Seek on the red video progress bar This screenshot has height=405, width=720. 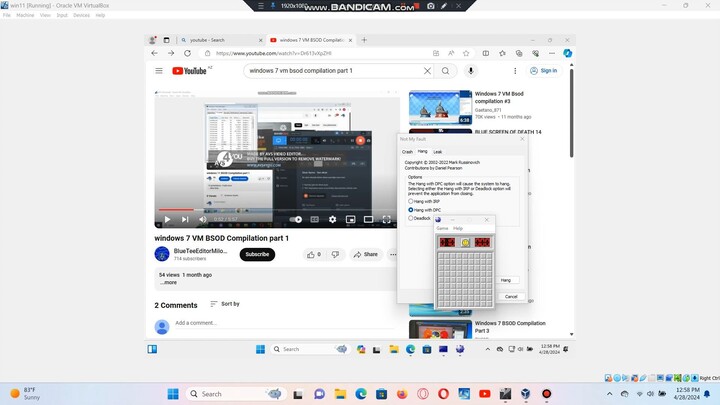tap(276, 209)
